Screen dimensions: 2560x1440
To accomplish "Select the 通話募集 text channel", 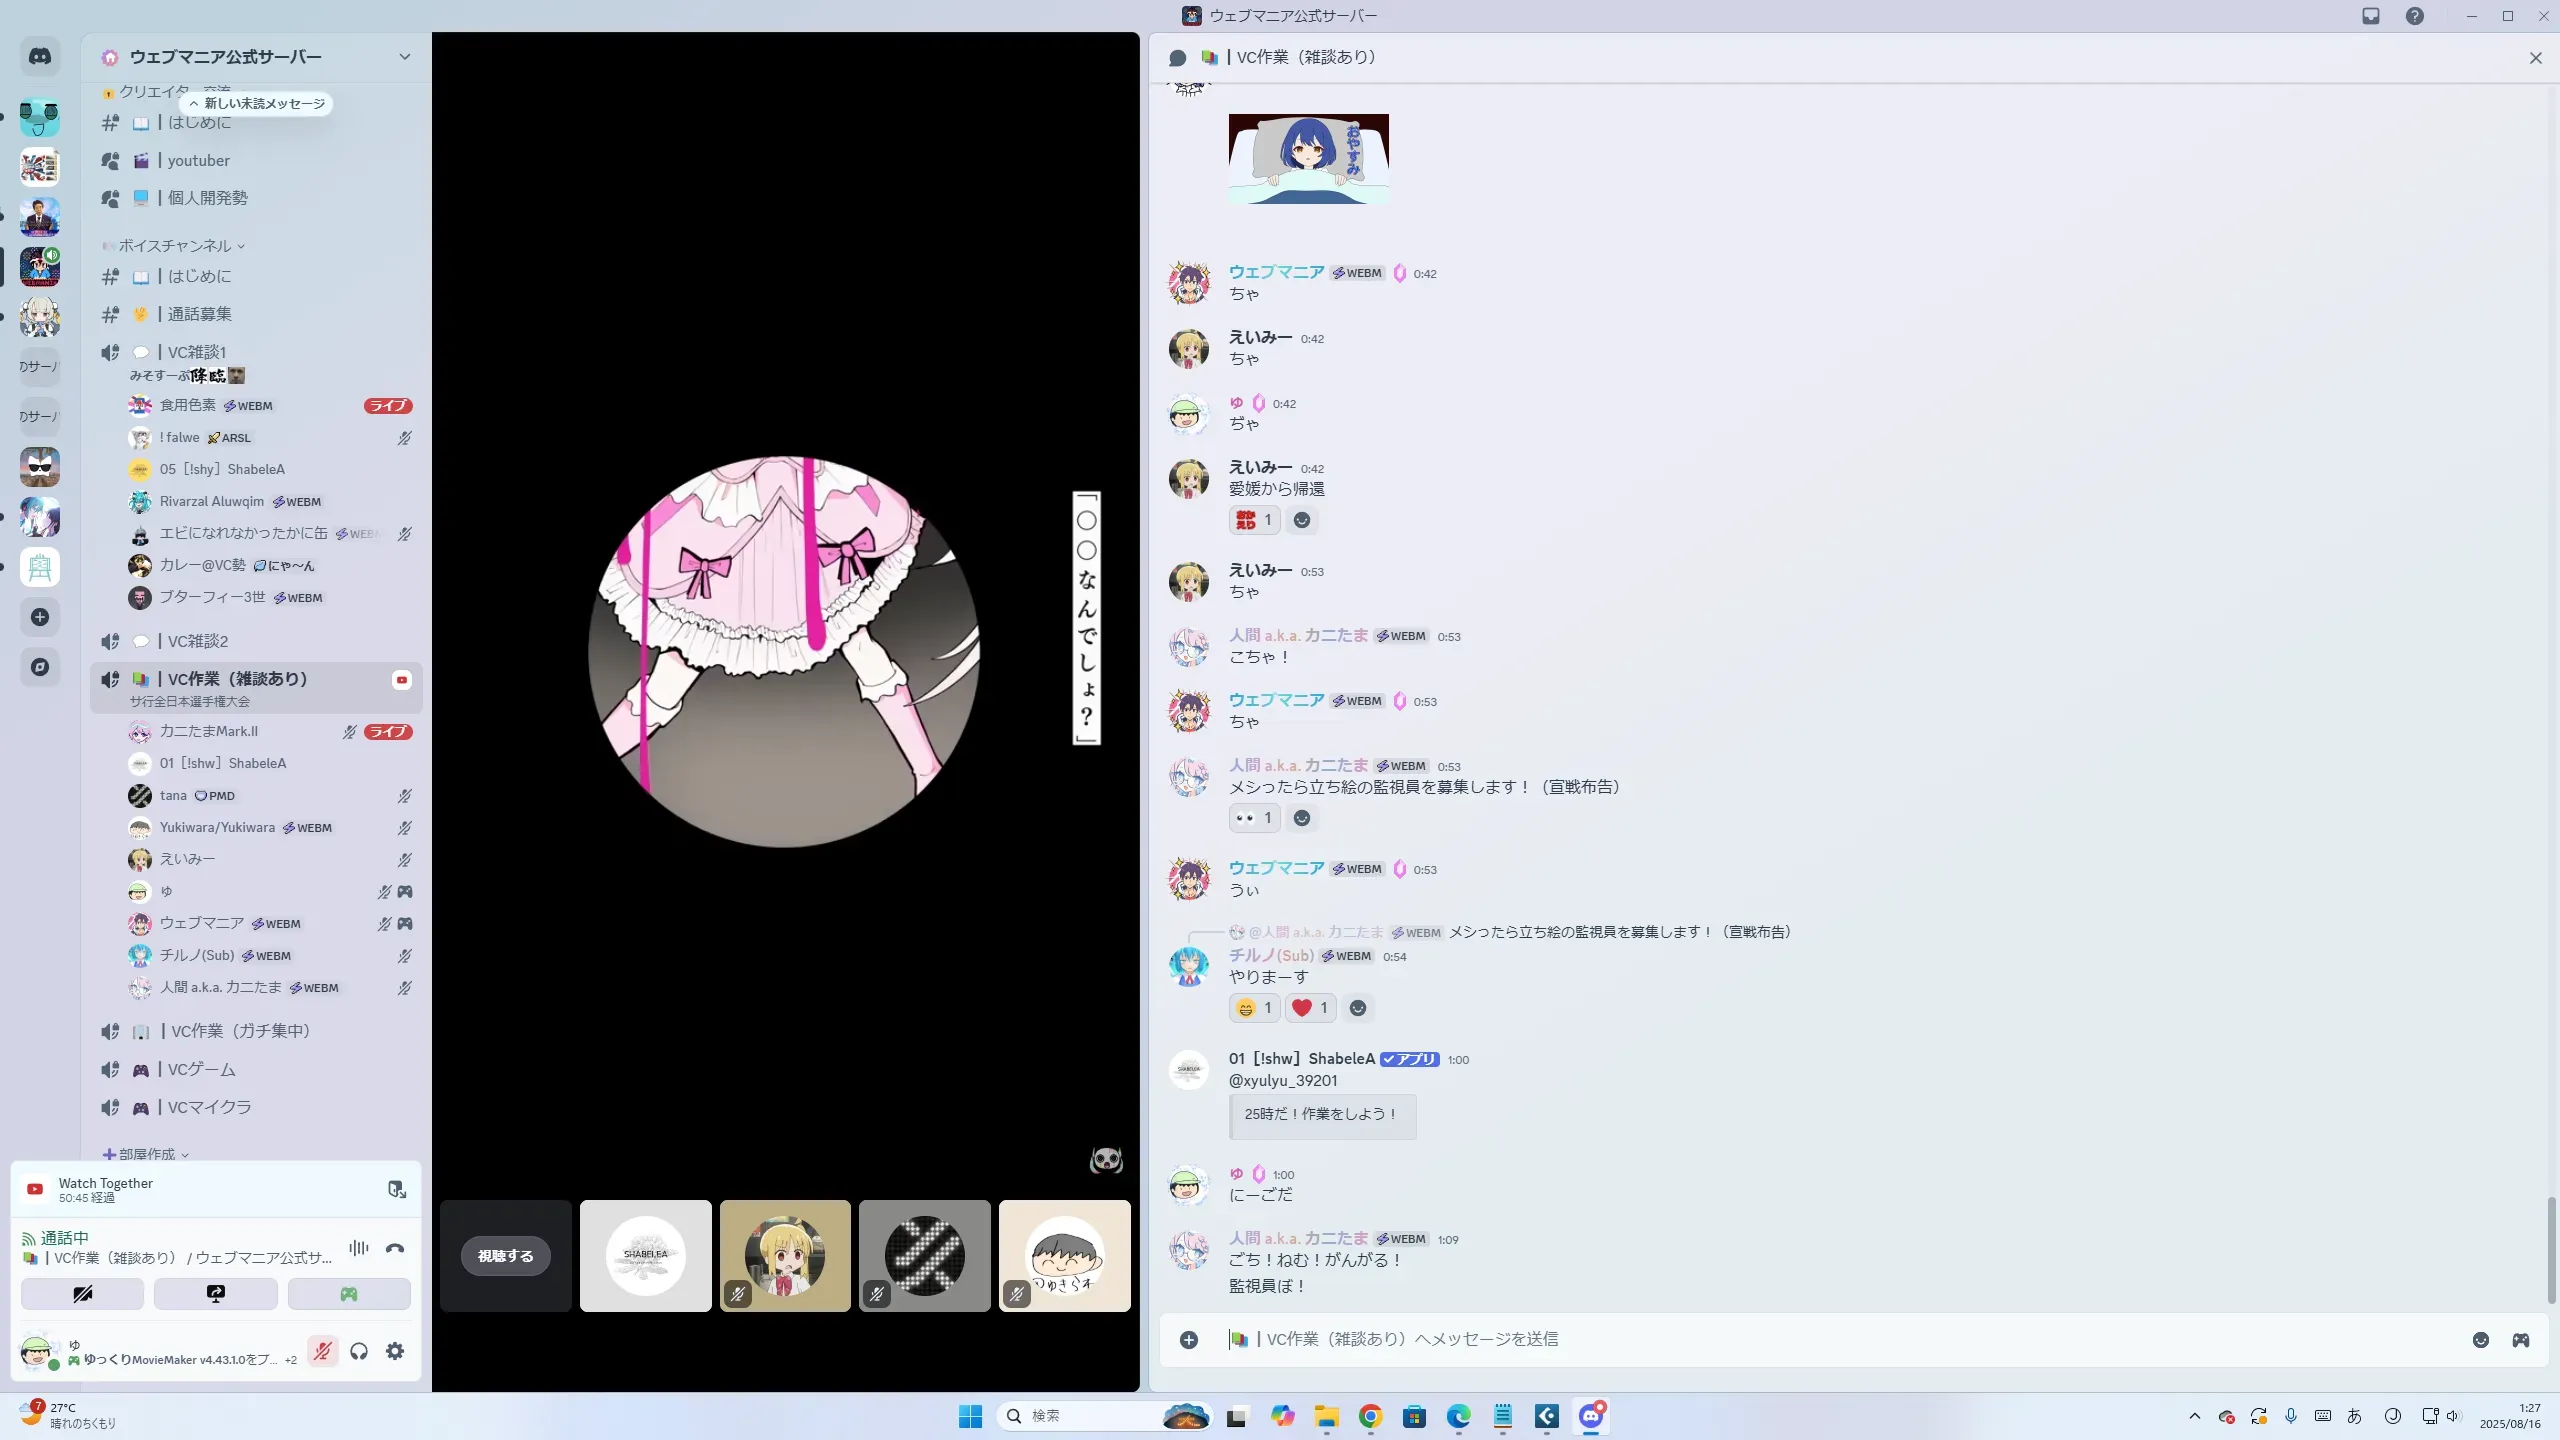I will [199, 314].
